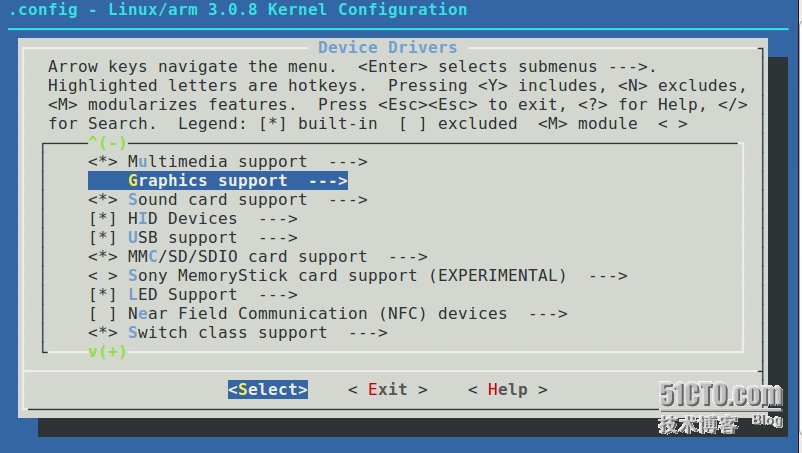
Task: Toggle the Multimedia support <*> tristate
Action: pos(102,162)
